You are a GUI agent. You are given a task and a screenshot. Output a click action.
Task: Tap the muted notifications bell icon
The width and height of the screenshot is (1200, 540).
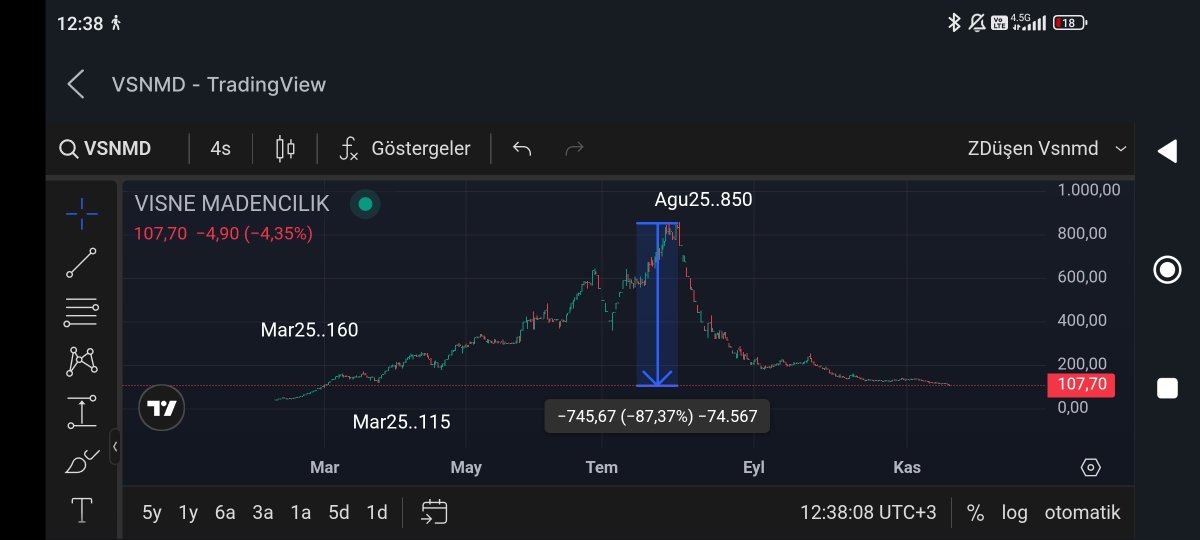pos(977,22)
